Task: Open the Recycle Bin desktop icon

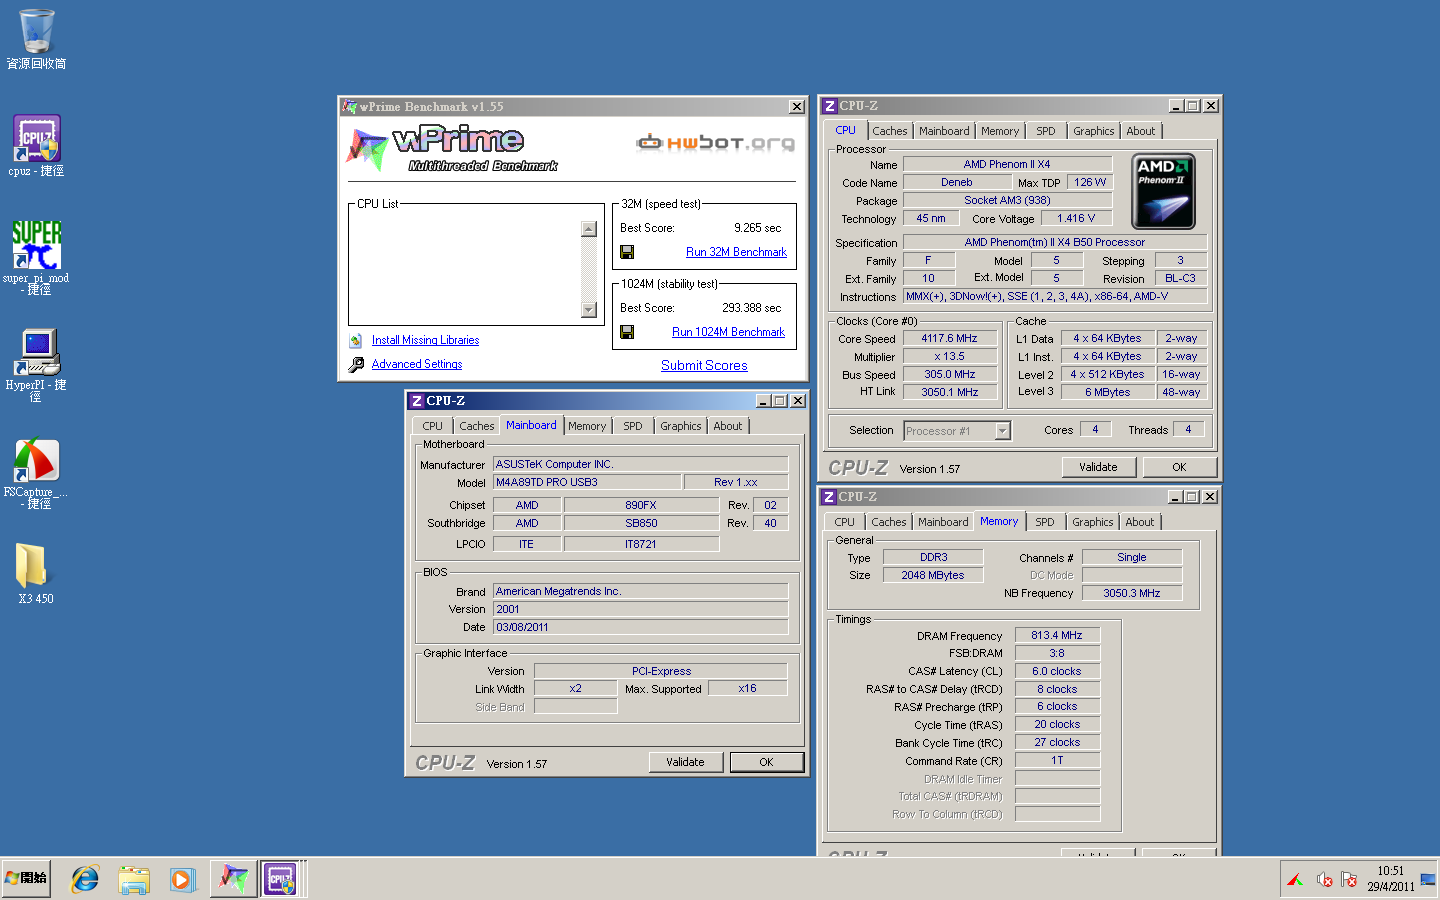Action: [x=37, y=40]
